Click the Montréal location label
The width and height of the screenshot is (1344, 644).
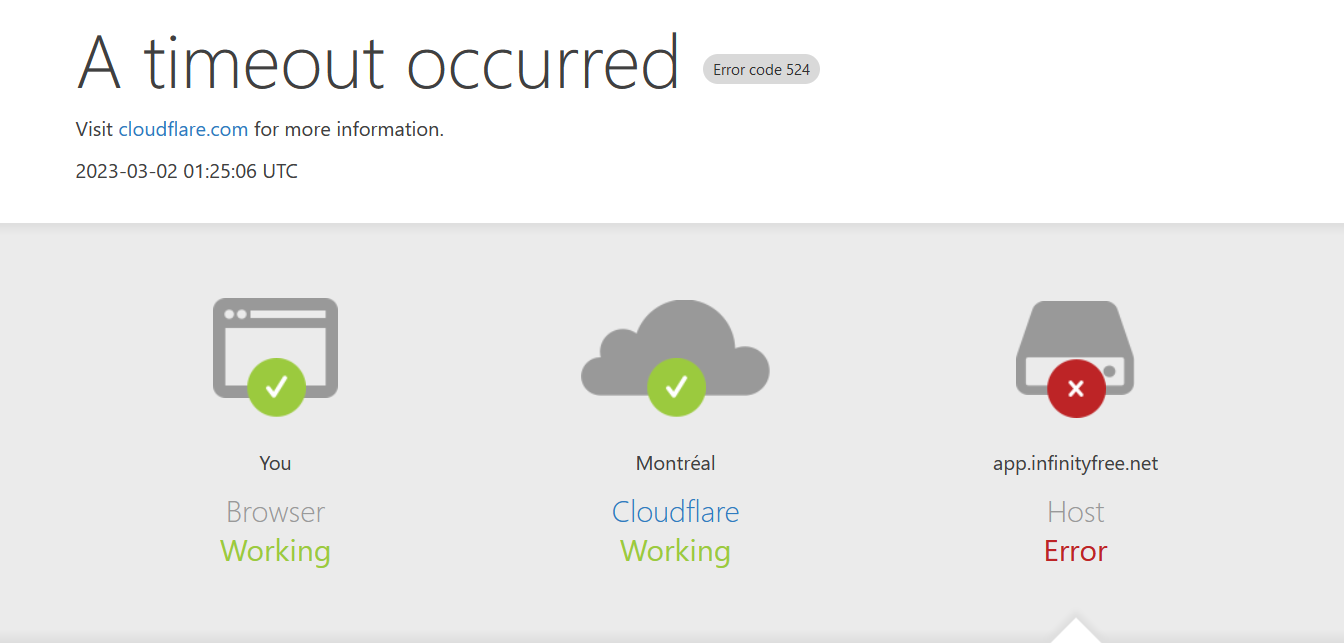click(x=675, y=463)
